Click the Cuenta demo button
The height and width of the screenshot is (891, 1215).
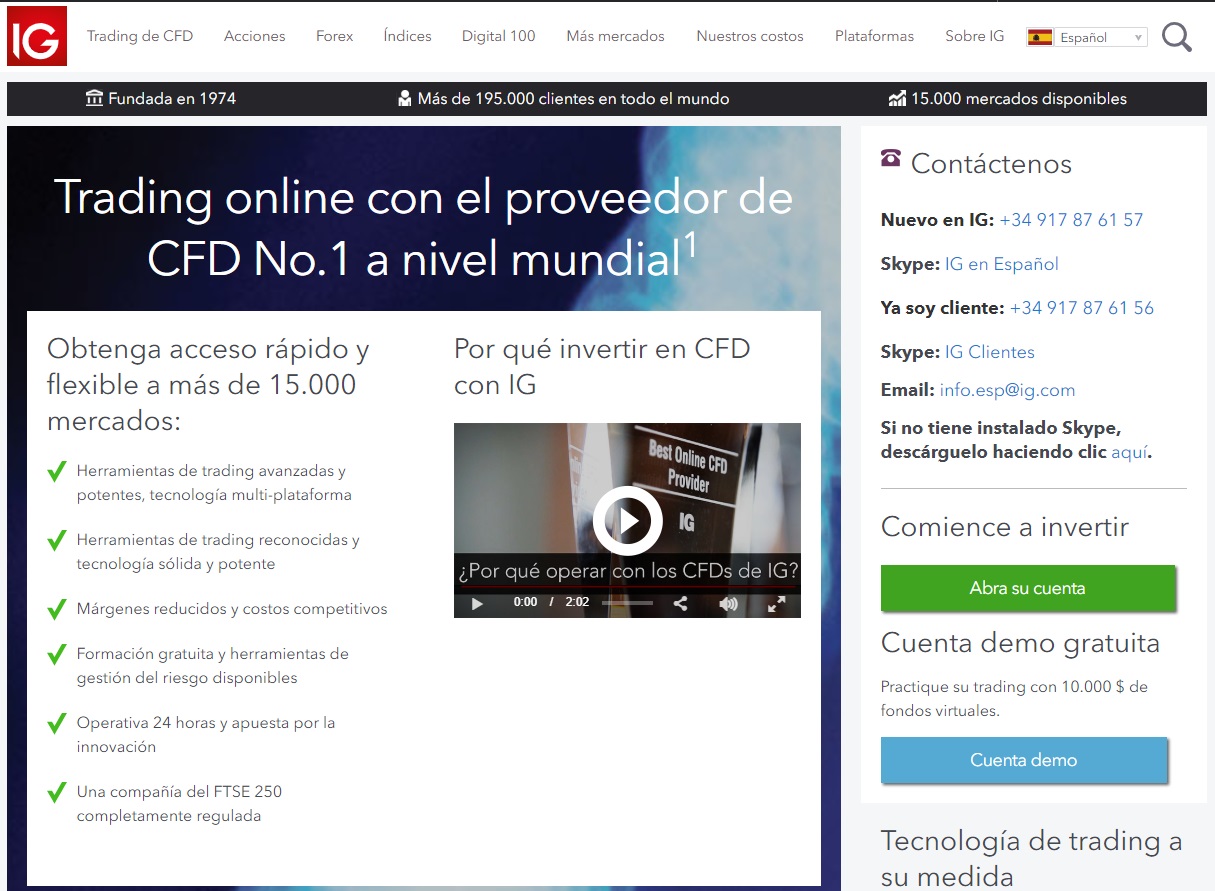click(1023, 760)
